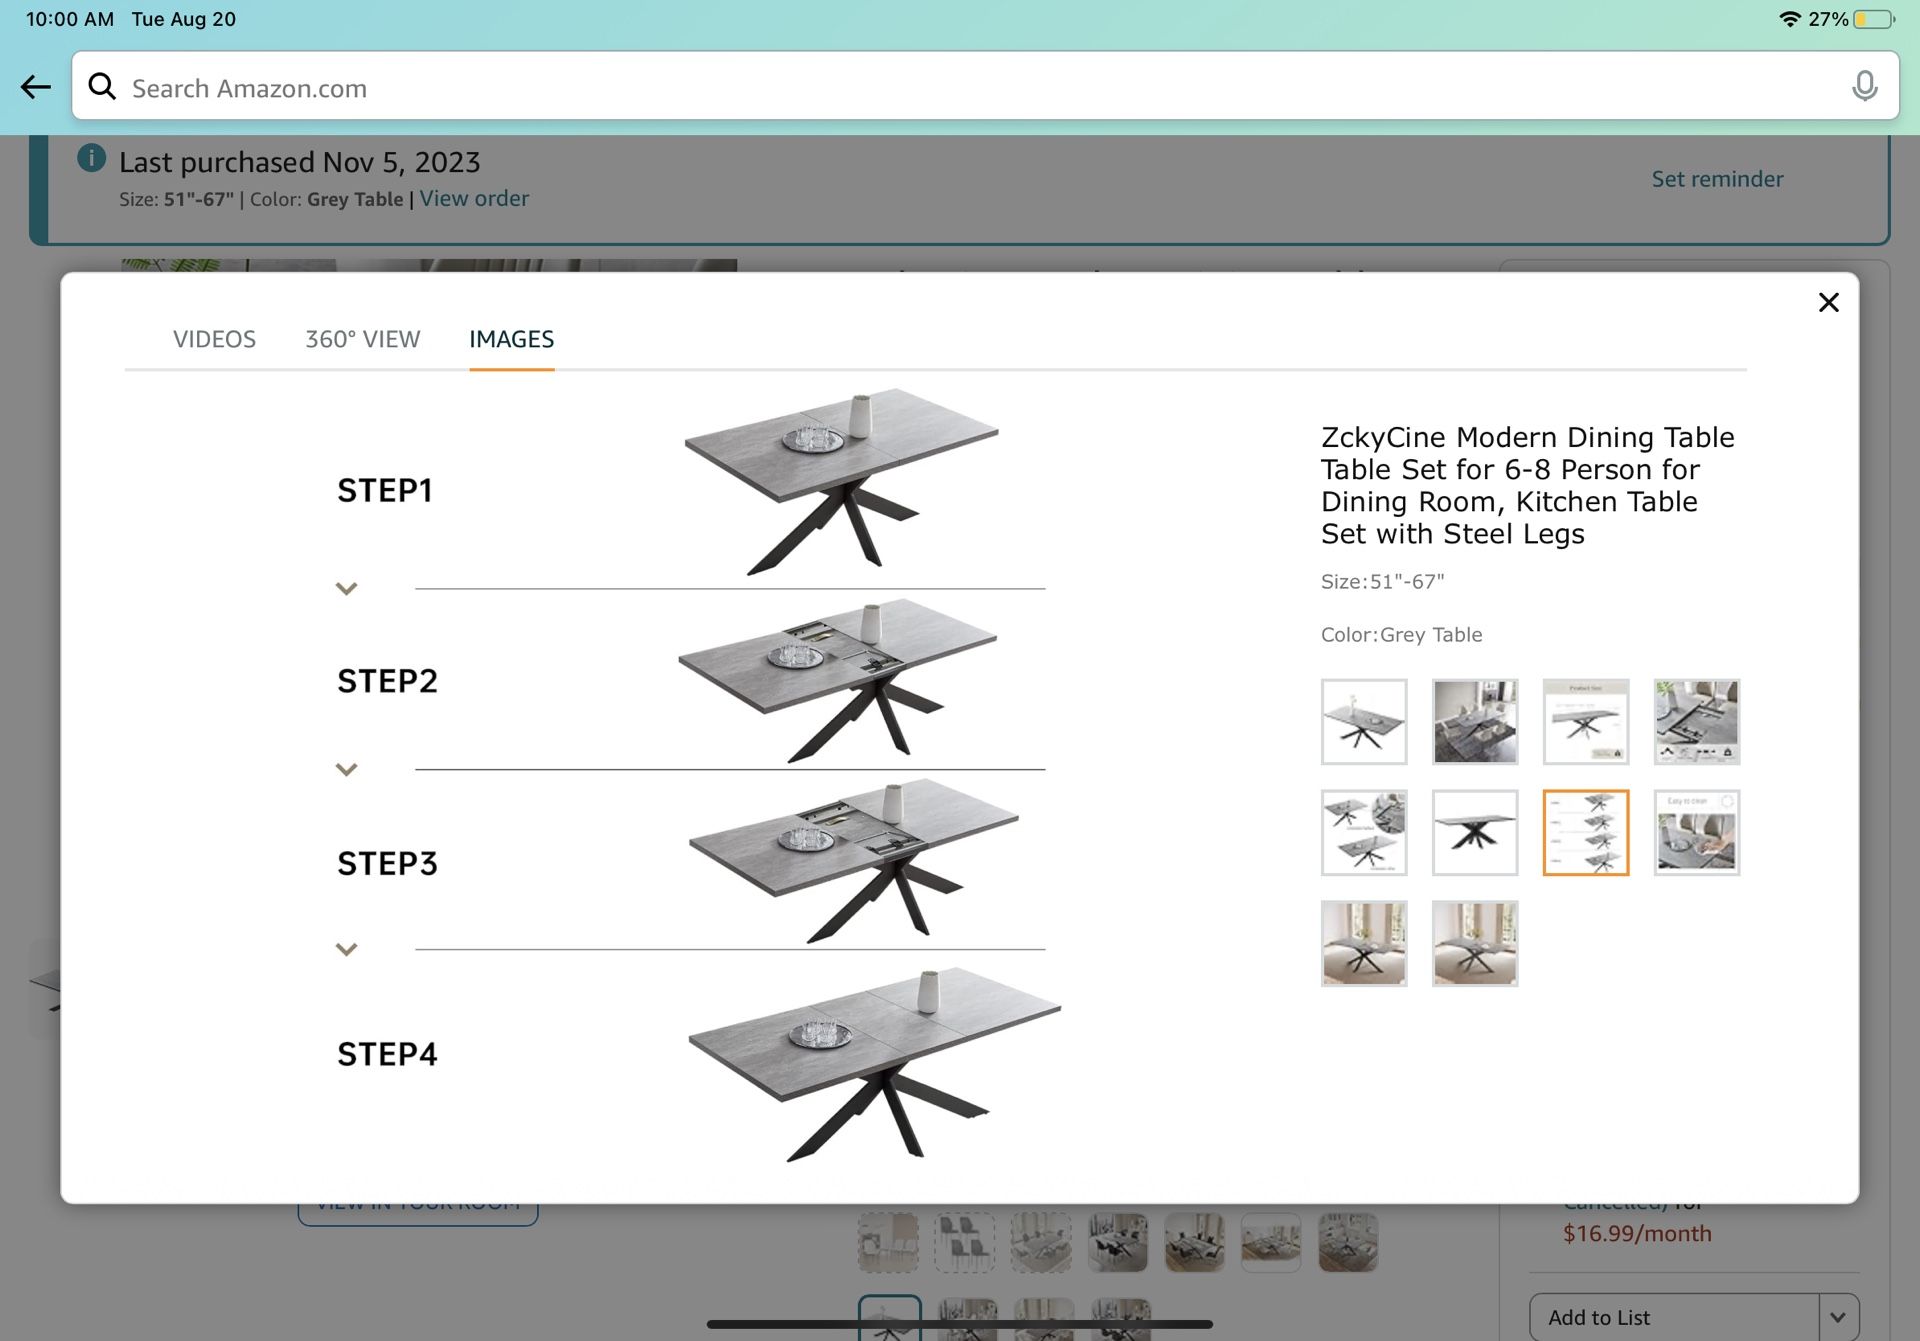Switch to the VIDEOS tab
1920x1341 pixels.
pos(214,339)
